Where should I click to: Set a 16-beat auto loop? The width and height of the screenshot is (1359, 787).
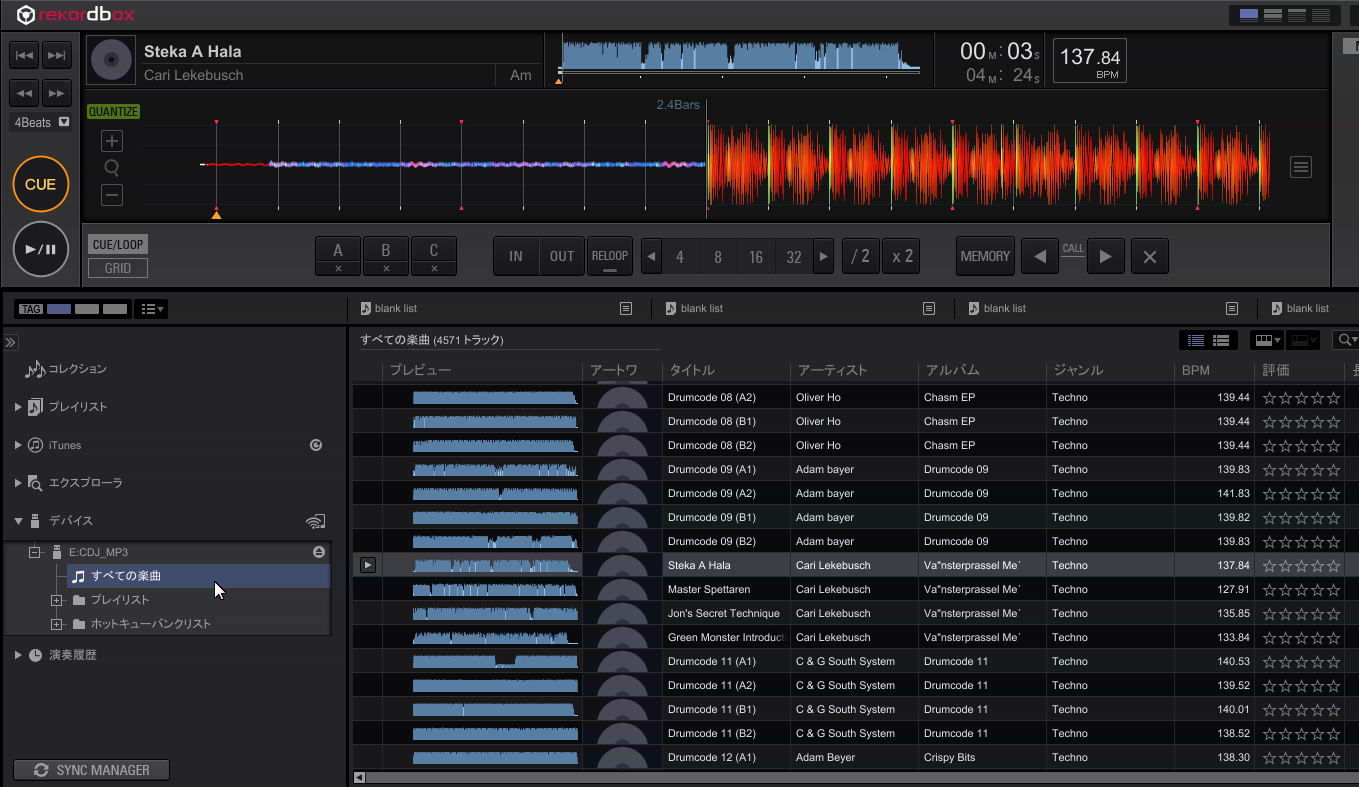click(756, 257)
